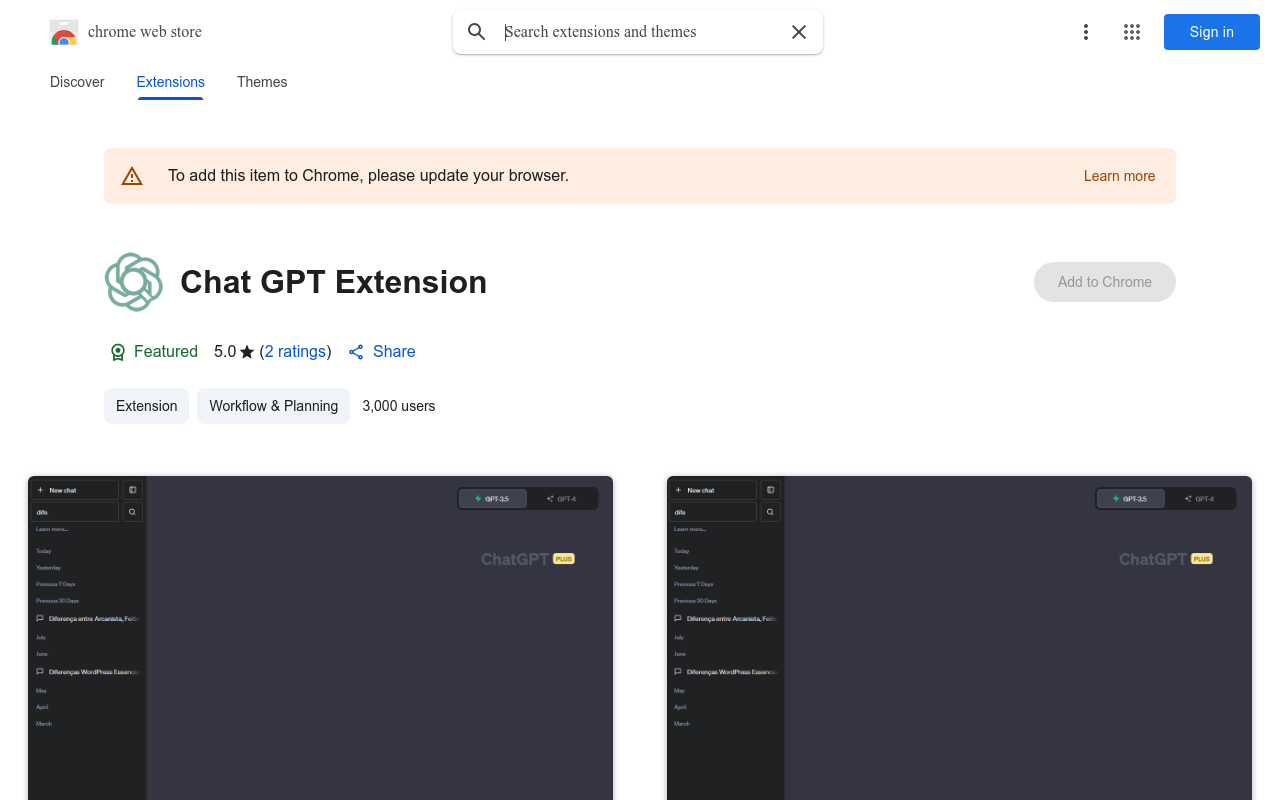
Task: Click the Featured badge icon
Action: click(118, 352)
